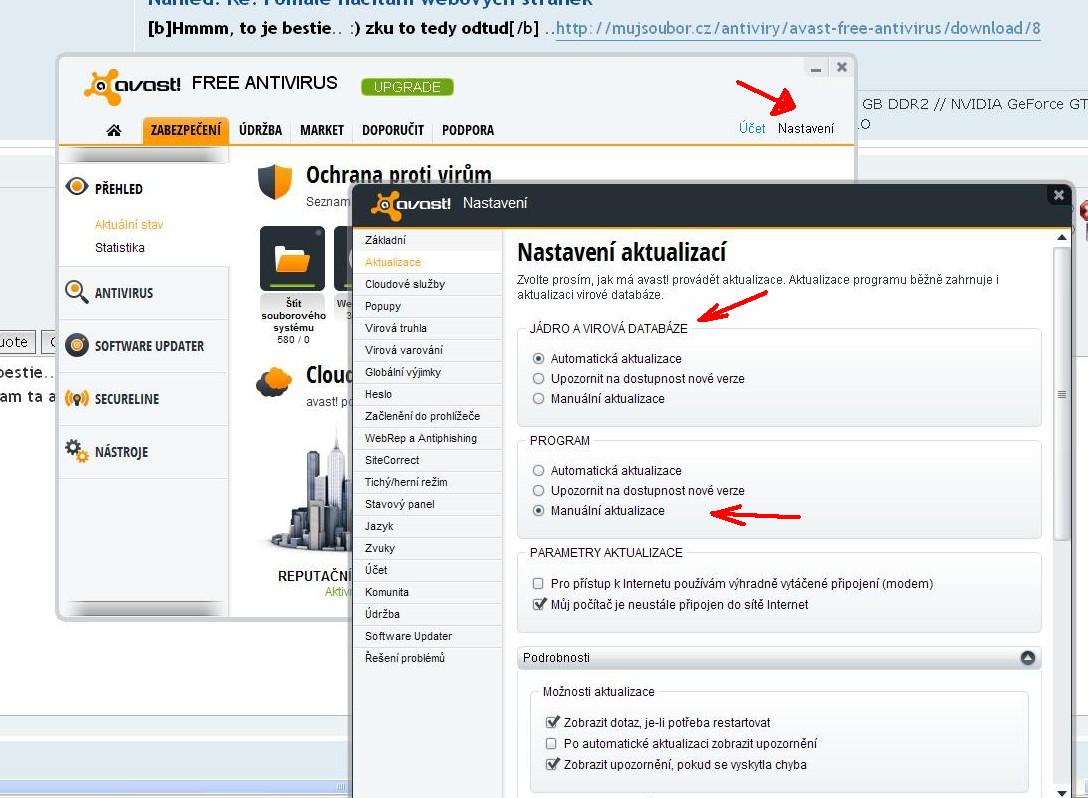Screen dimensions: 1088x798
Task: Click the antivirus shield icon next to Ochrana proti virům
Action: pyautogui.click(x=275, y=181)
